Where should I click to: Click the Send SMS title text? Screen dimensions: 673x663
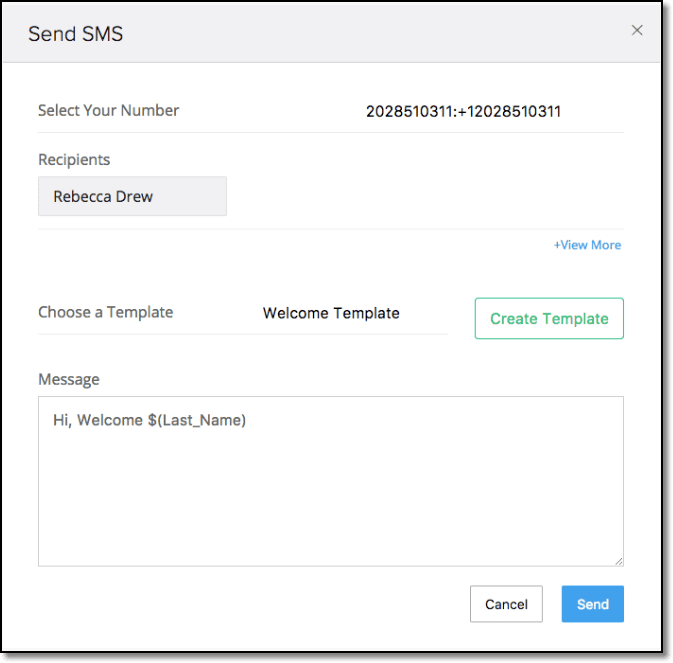click(x=76, y=34)
